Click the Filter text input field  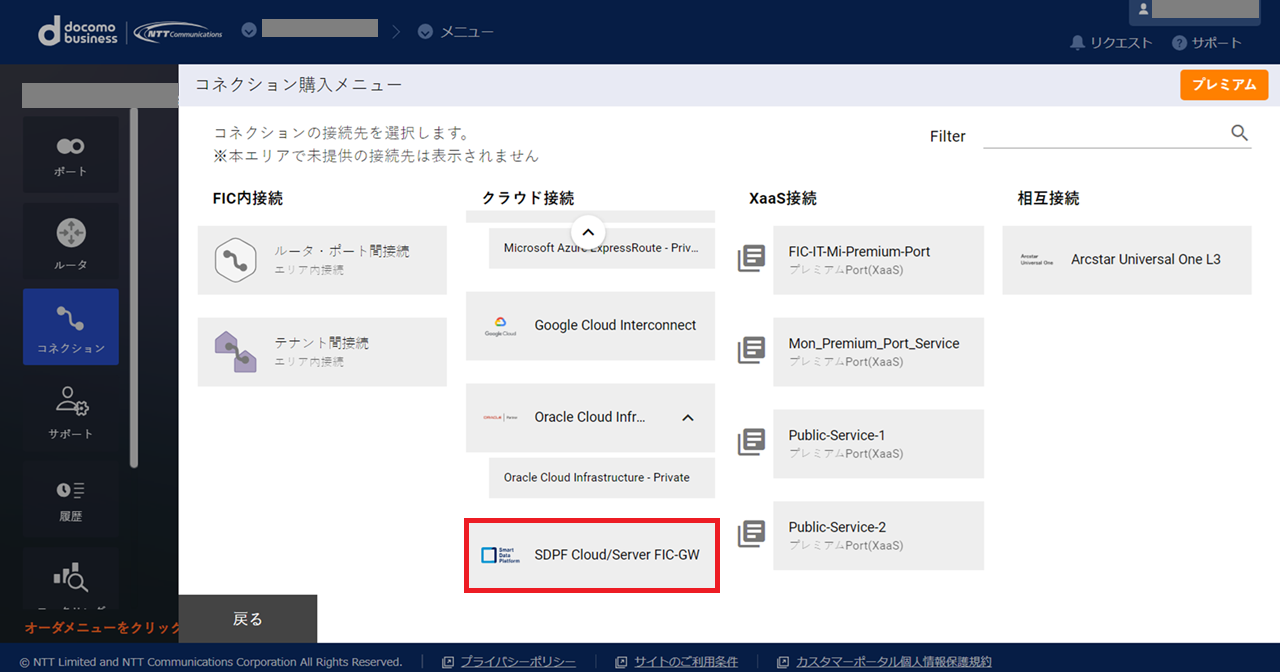(1104, 135)
